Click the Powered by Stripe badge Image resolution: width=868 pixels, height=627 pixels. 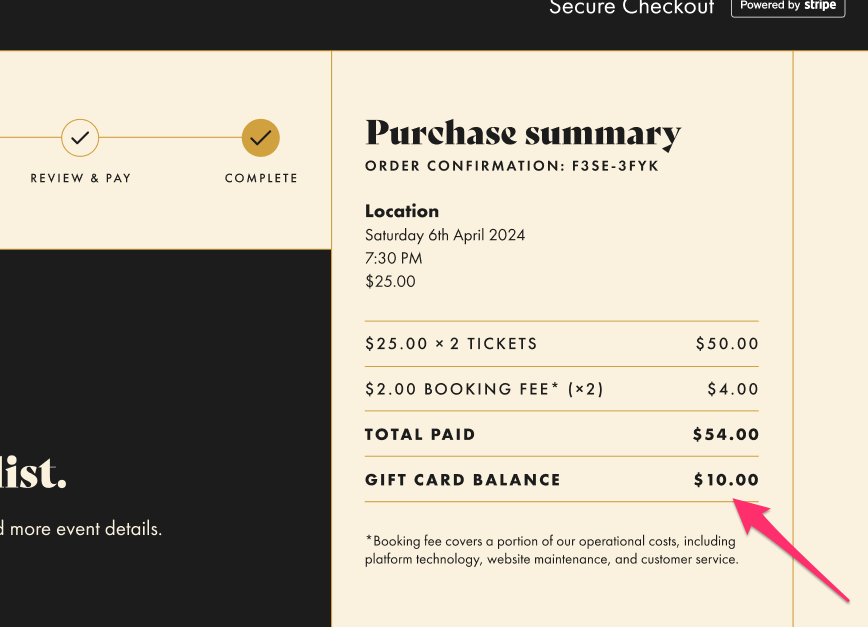pos(787,6)
